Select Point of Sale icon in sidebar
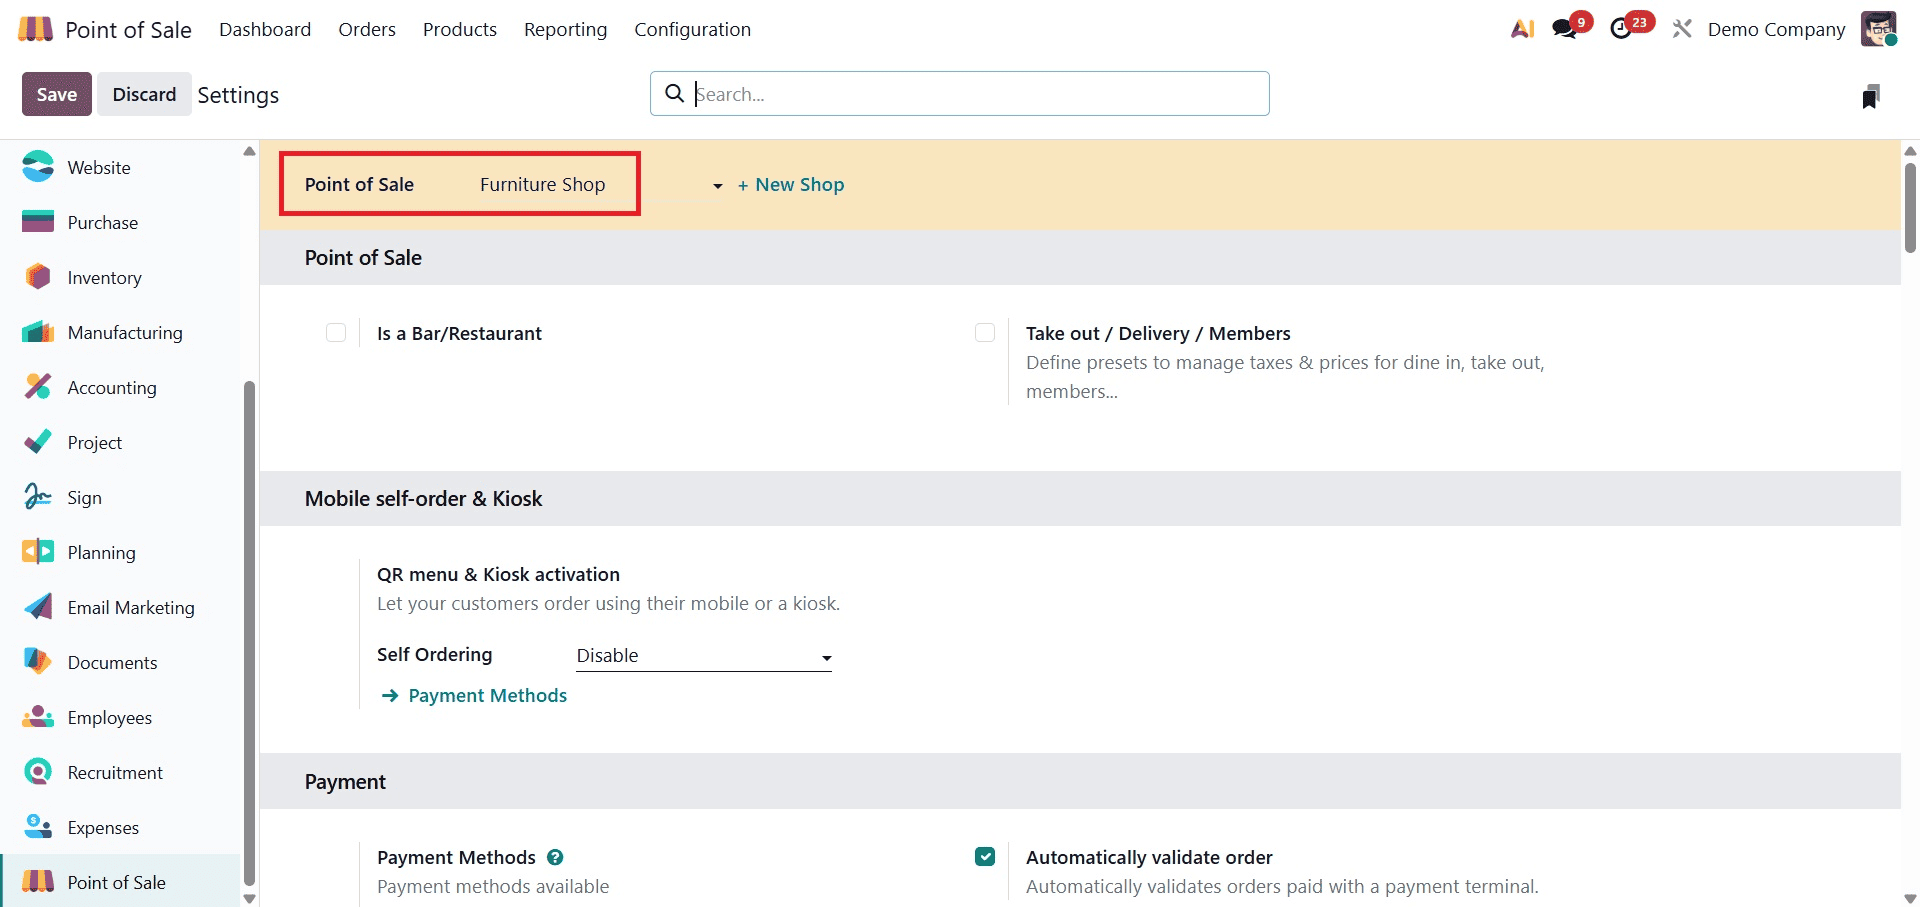This screenshot has height=907, width=1920. pyautogui.click(x=38, y=882)
